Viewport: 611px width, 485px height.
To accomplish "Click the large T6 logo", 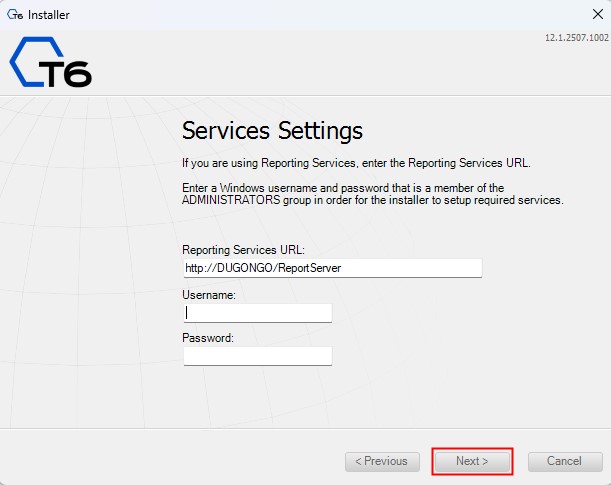I will tap(51, 62).
